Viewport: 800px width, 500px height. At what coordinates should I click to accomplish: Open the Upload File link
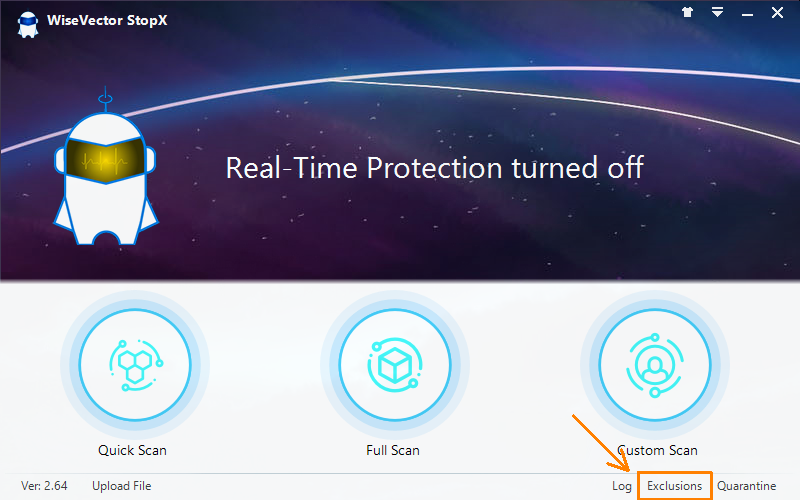(x=121, y=486)
